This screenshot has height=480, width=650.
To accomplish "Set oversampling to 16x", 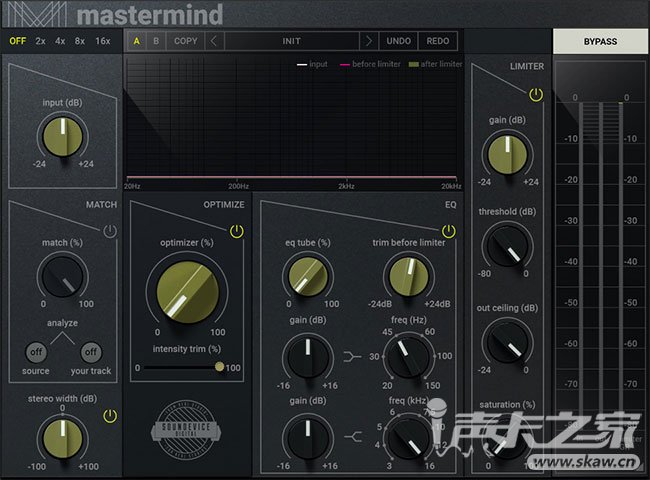I will tap(103, 41).
